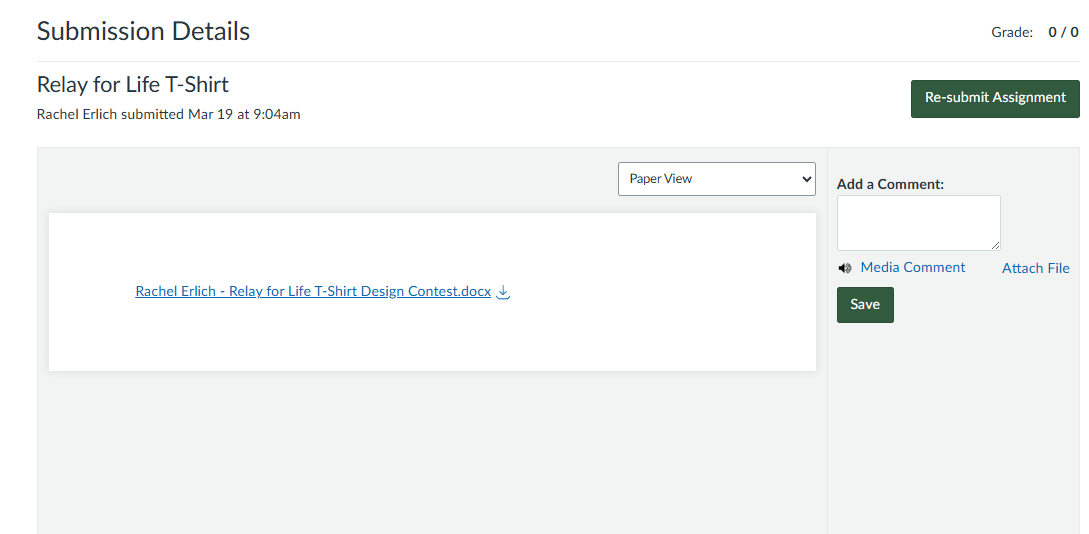Save the comment with the Save button
This screenshot has height=534, width=1089.
tap(865, 305)
